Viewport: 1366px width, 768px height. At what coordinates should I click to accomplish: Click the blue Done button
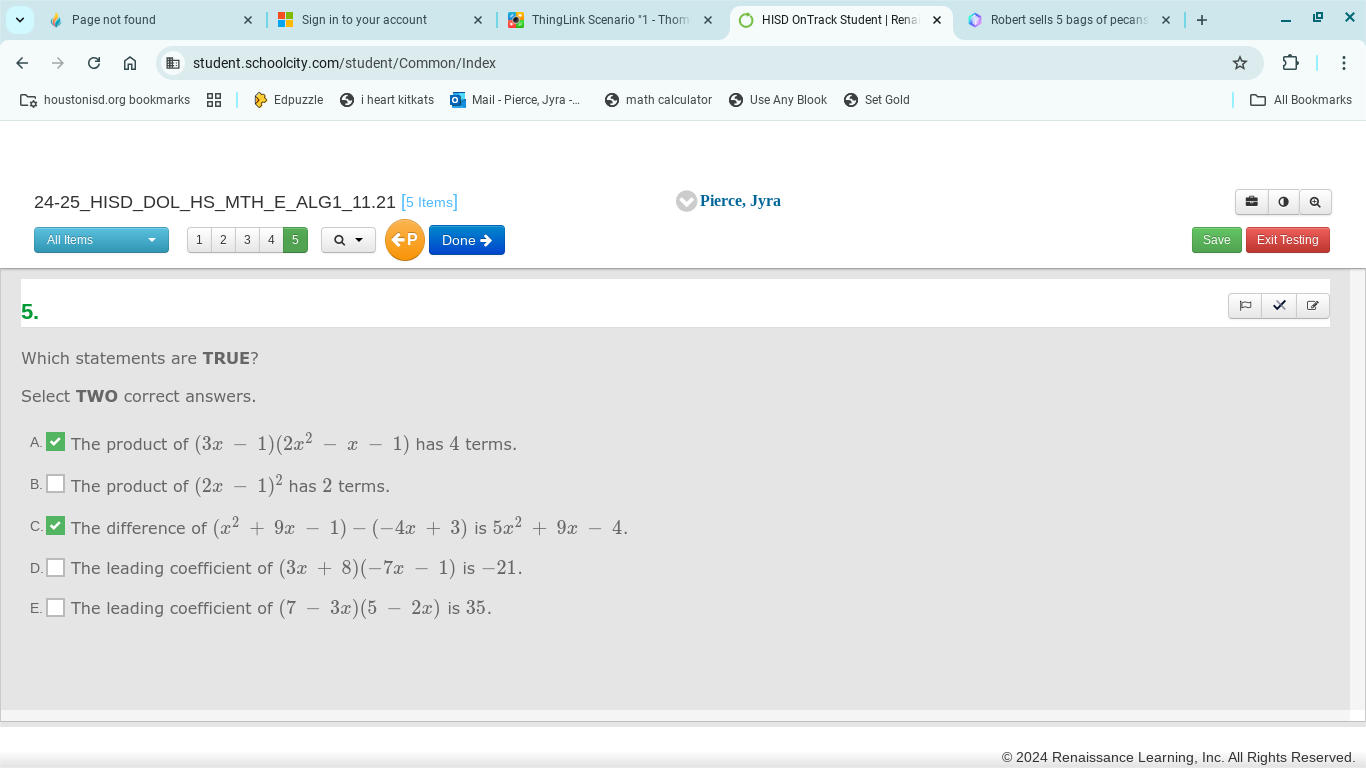click(x=467, y=240)
